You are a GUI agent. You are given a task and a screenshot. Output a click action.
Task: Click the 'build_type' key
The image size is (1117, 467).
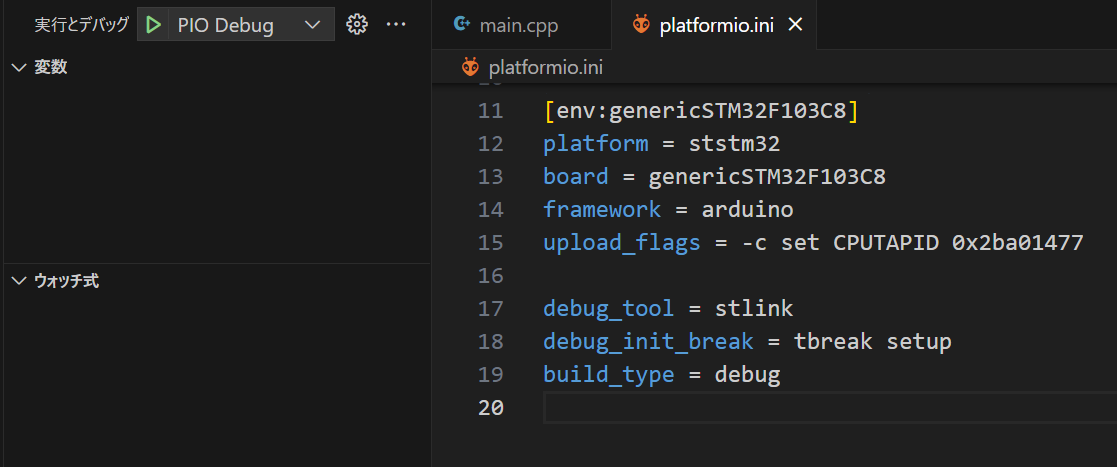(x=608, y=374)
